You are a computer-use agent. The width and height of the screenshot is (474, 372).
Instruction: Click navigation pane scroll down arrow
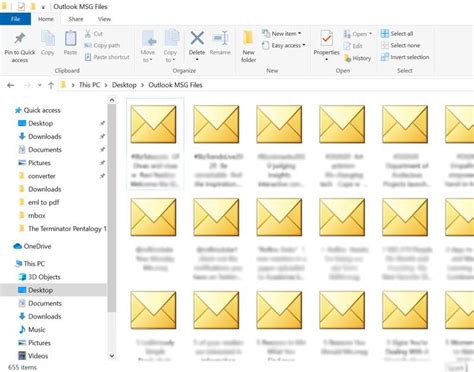point(112,356)
